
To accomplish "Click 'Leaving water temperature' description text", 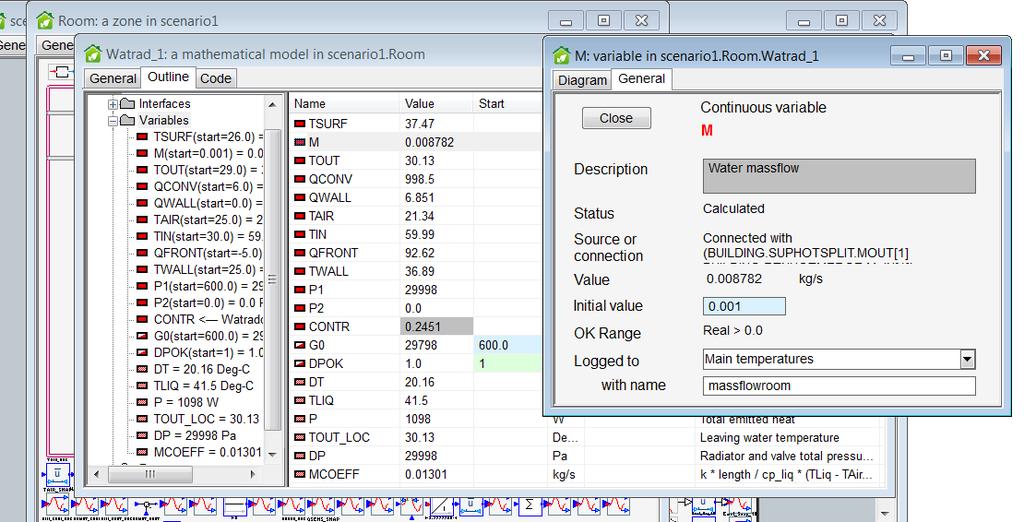I will coord(769,437).
